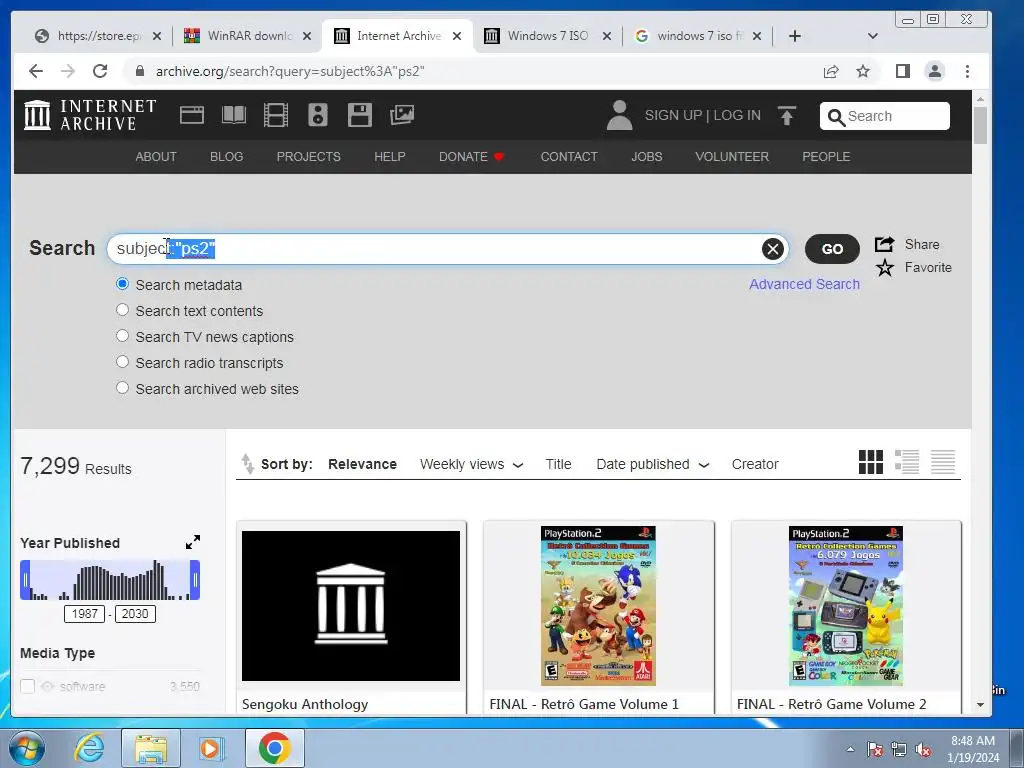Click the Upload arrow icon
The image size is (1024, 768).
tap(787, 116)
